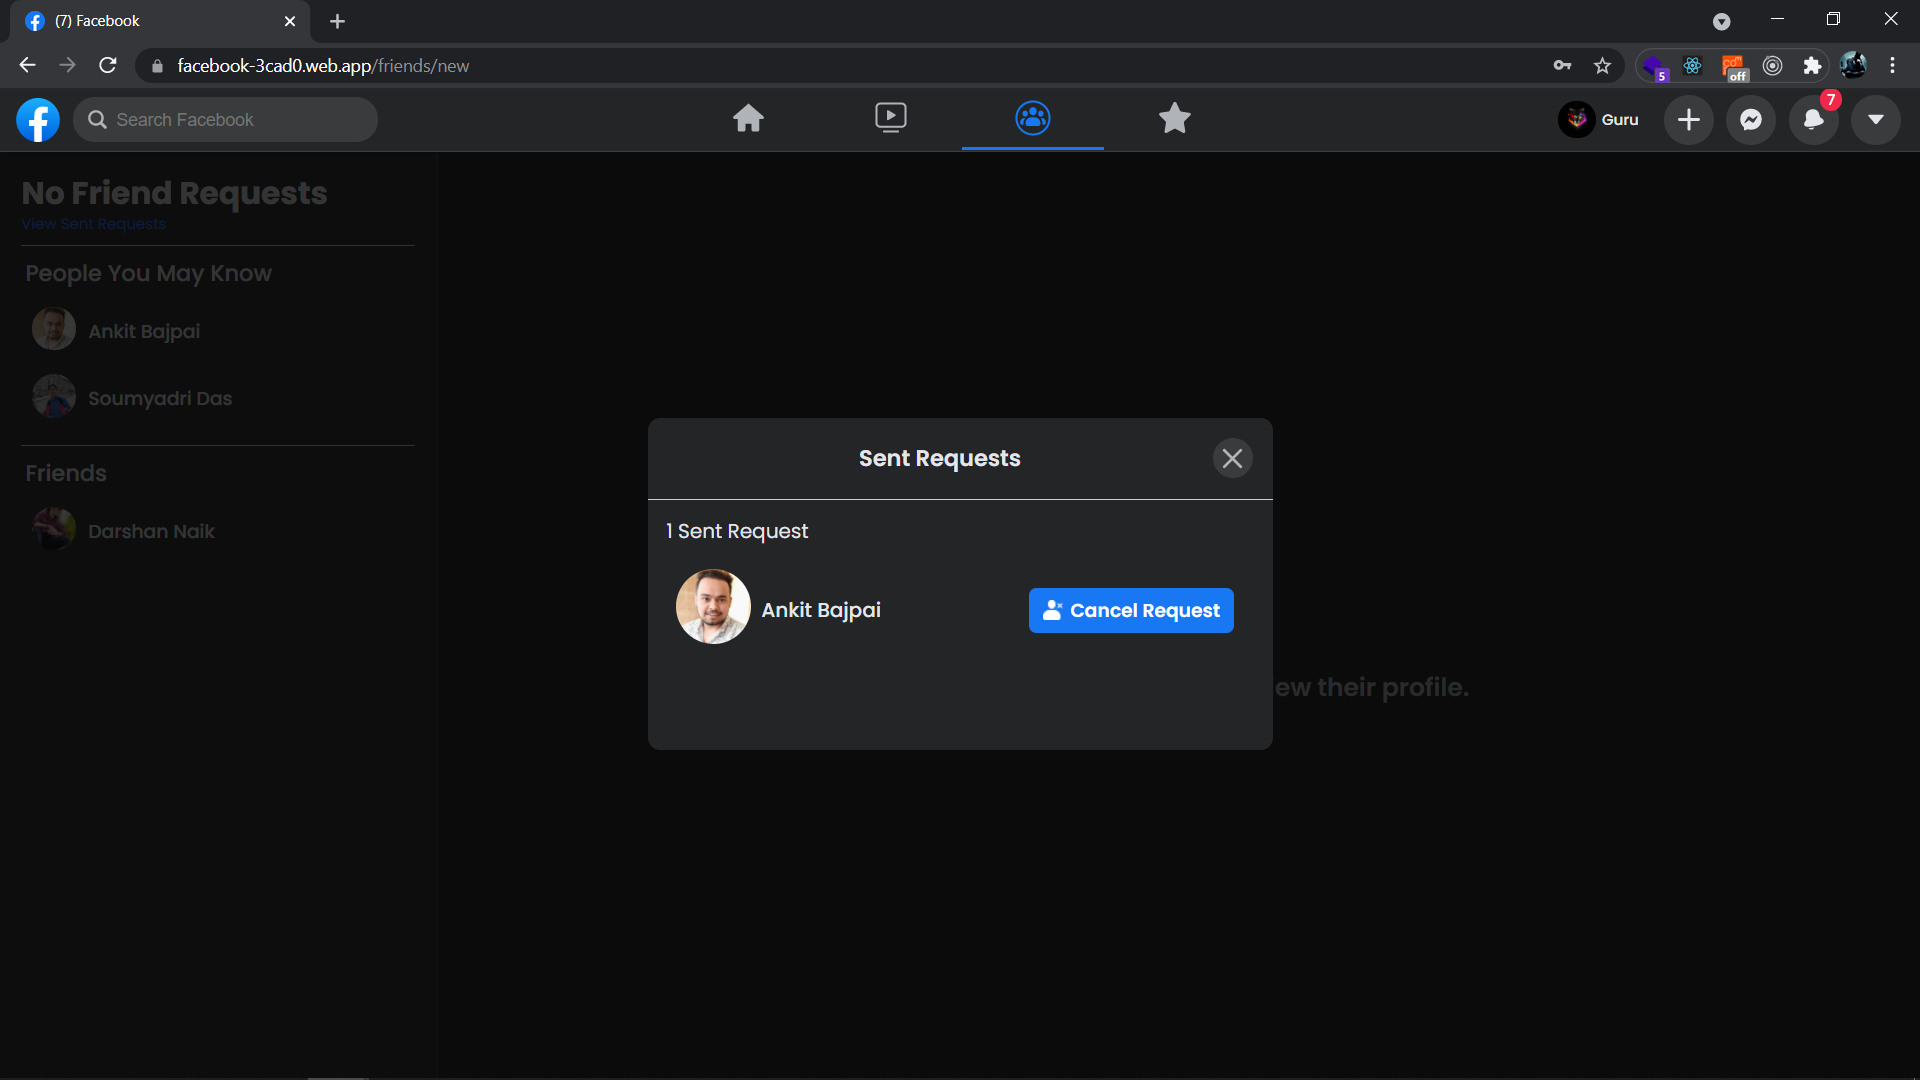Click the browser forward arrow
Image resolution: width=1920 pixels, height=1080 pixels.
67,65
